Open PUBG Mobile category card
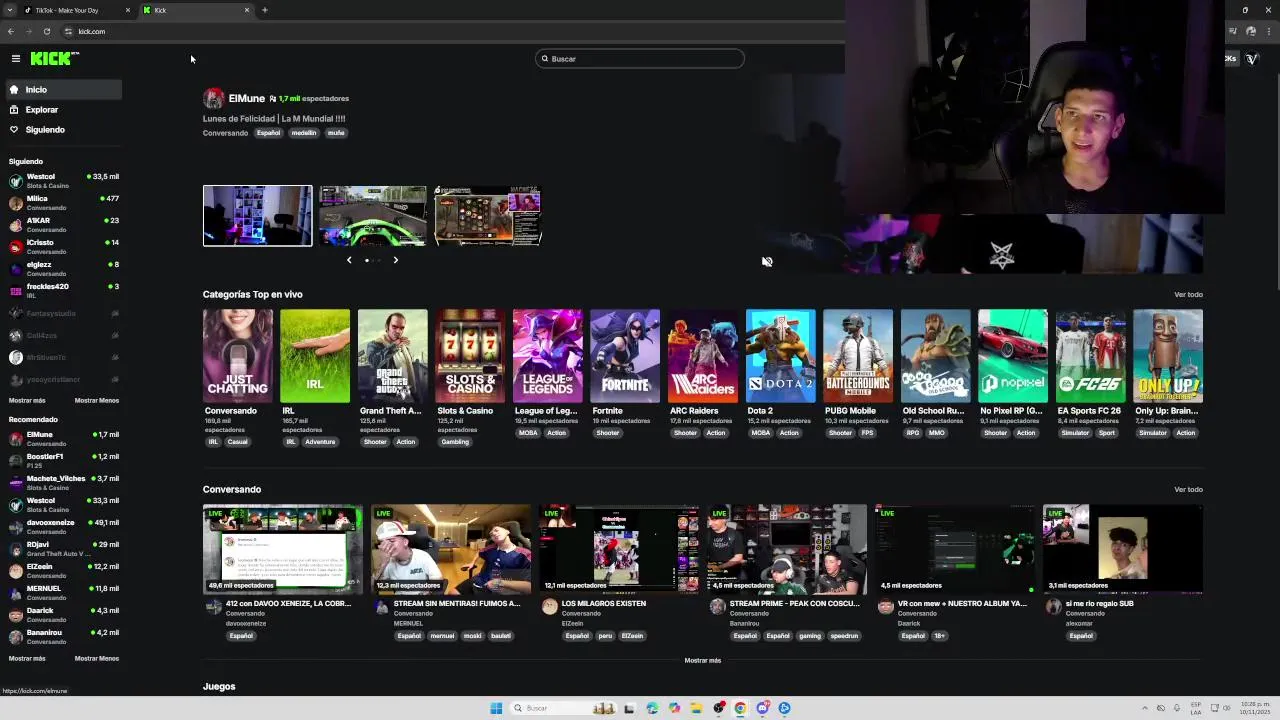1280x720 pixels. click(858, 356)
